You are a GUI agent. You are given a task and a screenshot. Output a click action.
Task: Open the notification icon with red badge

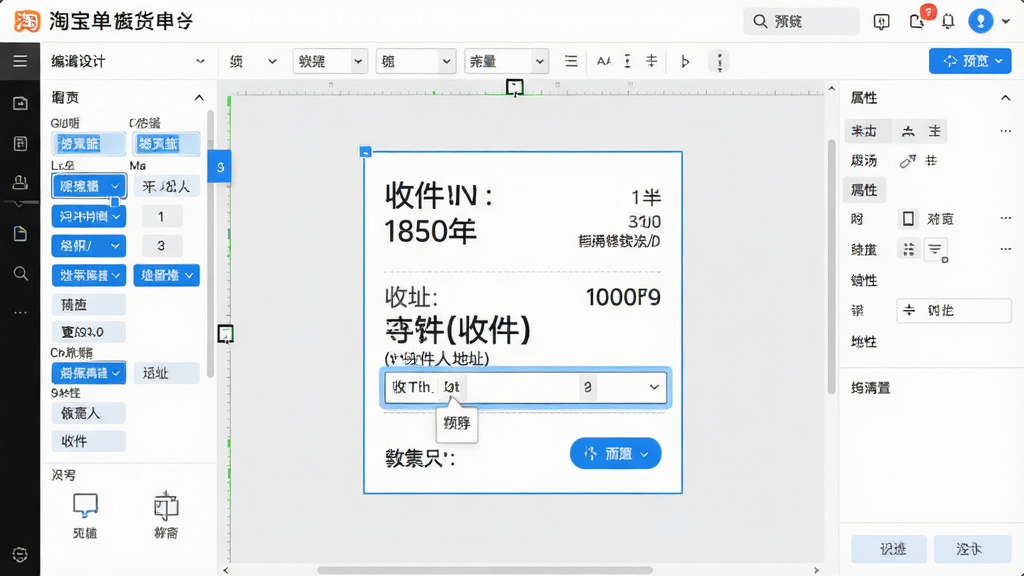918,20
